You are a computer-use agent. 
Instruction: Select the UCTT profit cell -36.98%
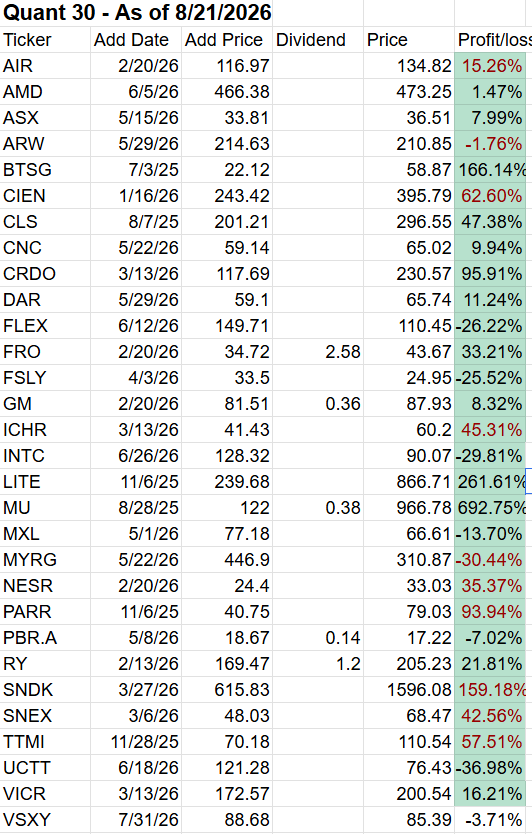(x=490, y=768)
